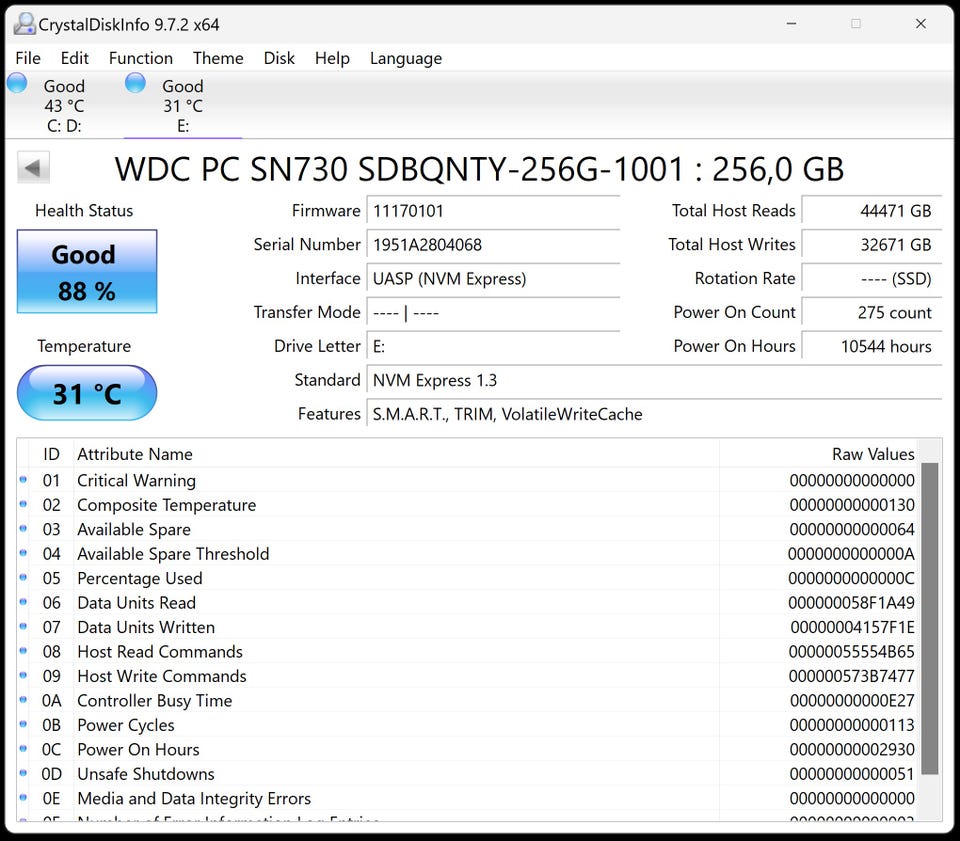The width and height of the screenshot is (960, 841).
Task: Open the Disk menu
Action: pyautogui.click(x=279, y=58)
